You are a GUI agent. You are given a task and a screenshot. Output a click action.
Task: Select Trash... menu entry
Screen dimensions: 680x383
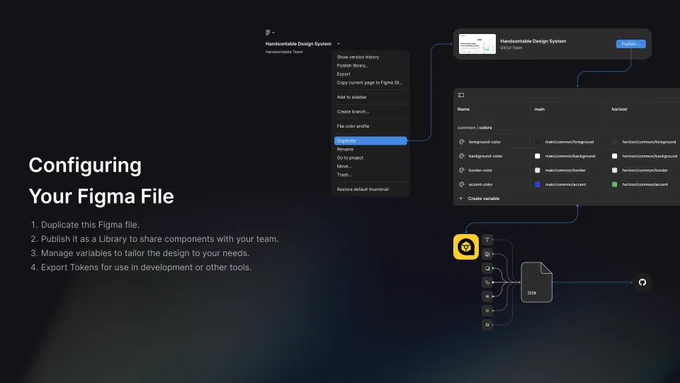pos(344,175)
